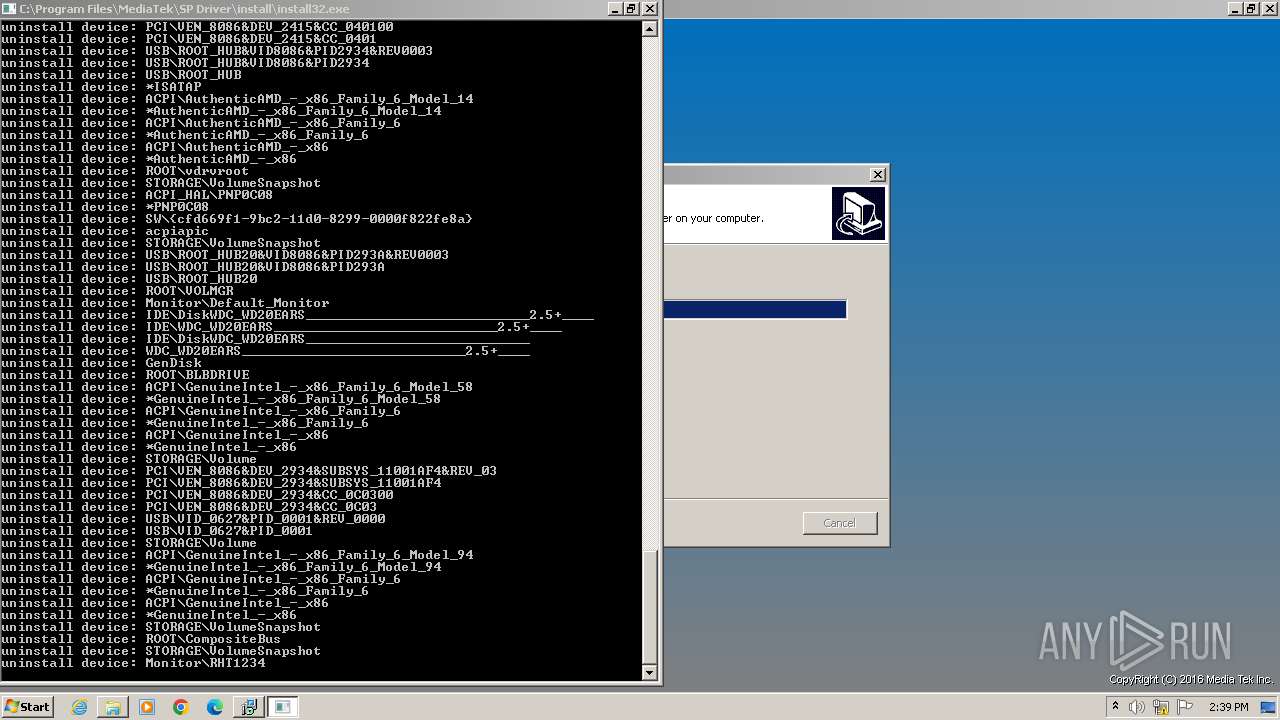Click the console scrollbar up arrow
The image size is (1280, 720).
pos(650,29)
